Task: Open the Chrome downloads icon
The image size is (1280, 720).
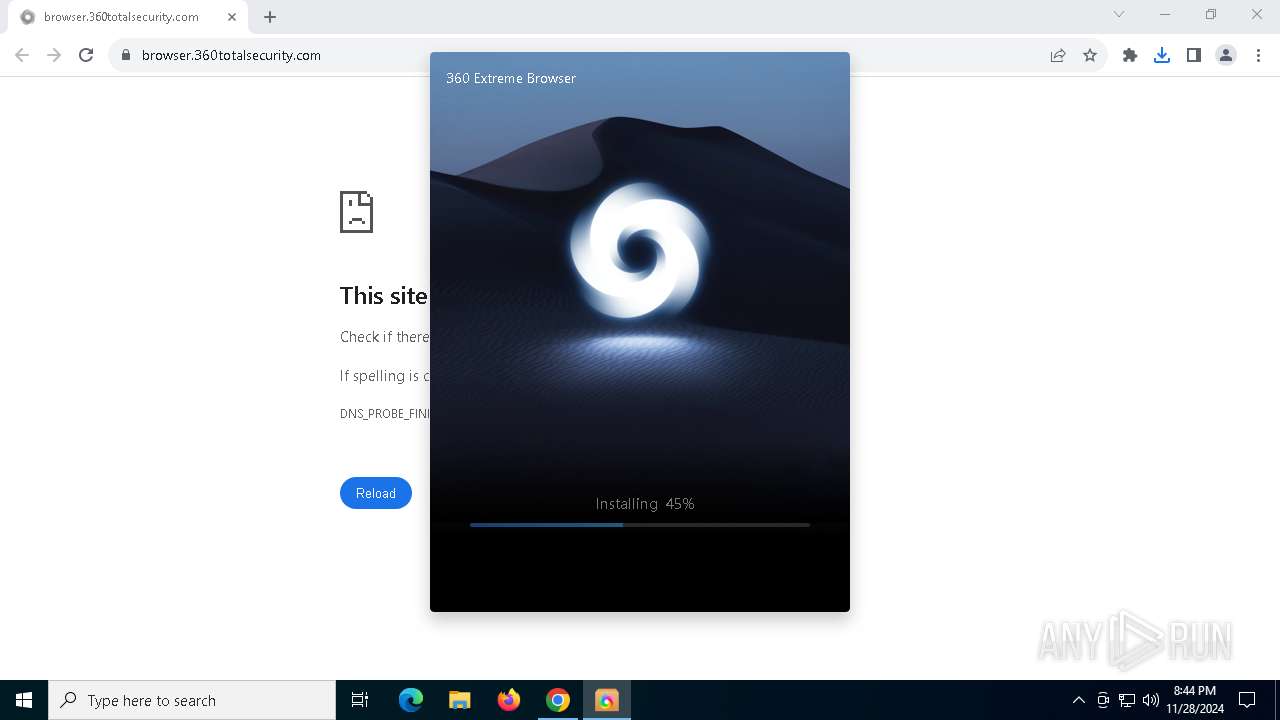Action: point(1162,55)
